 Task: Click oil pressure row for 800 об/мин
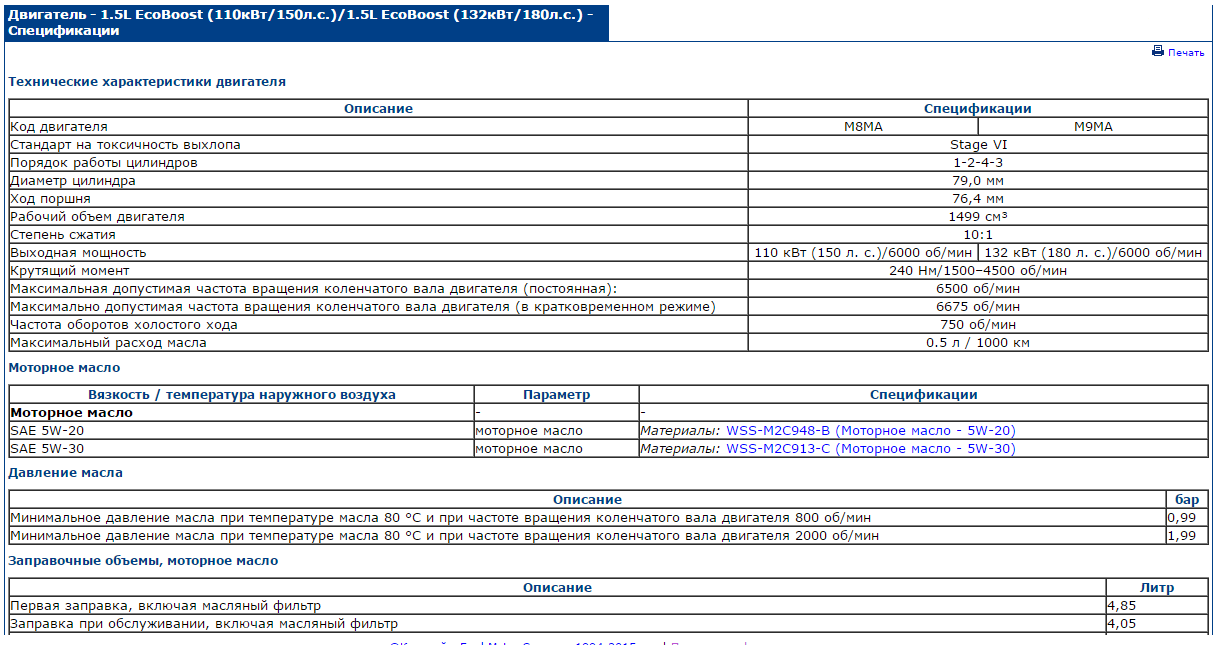[608, 517]
